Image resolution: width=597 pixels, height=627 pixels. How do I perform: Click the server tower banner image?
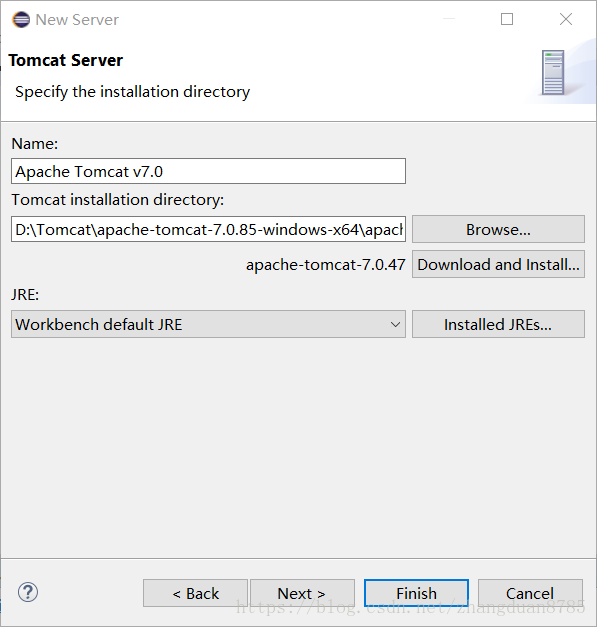click(553, 72)
